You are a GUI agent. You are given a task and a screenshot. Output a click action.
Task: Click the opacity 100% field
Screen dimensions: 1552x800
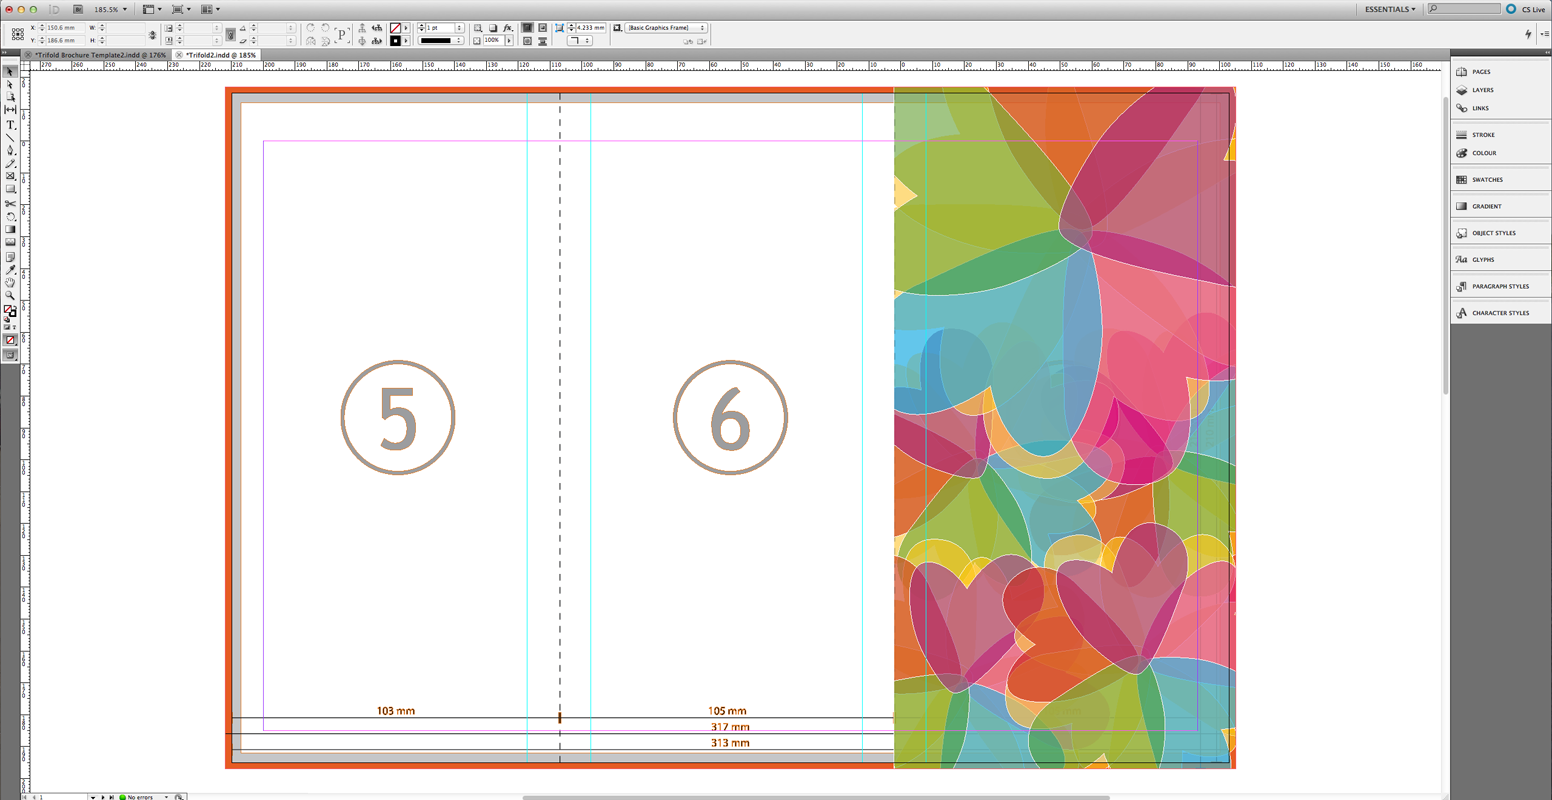tap(494, 41)
